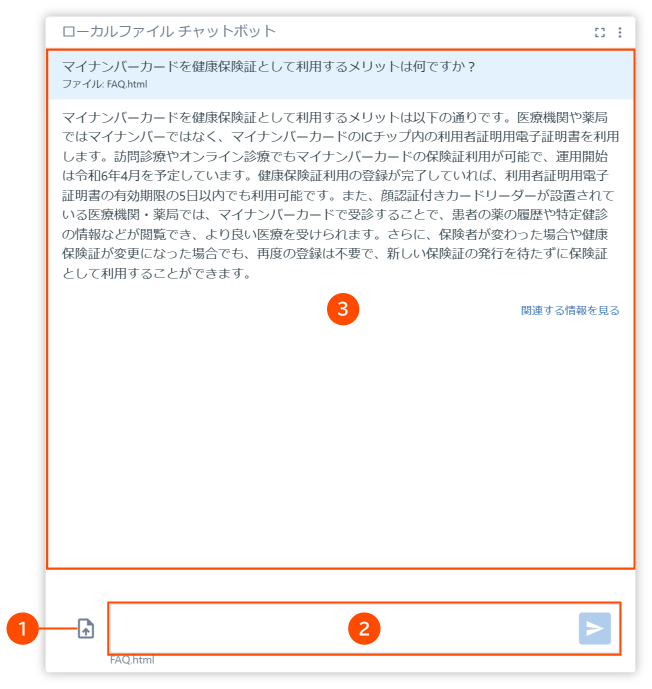Click the orange callout number 3
The image size is (652, 689).
tap(343, 309)
